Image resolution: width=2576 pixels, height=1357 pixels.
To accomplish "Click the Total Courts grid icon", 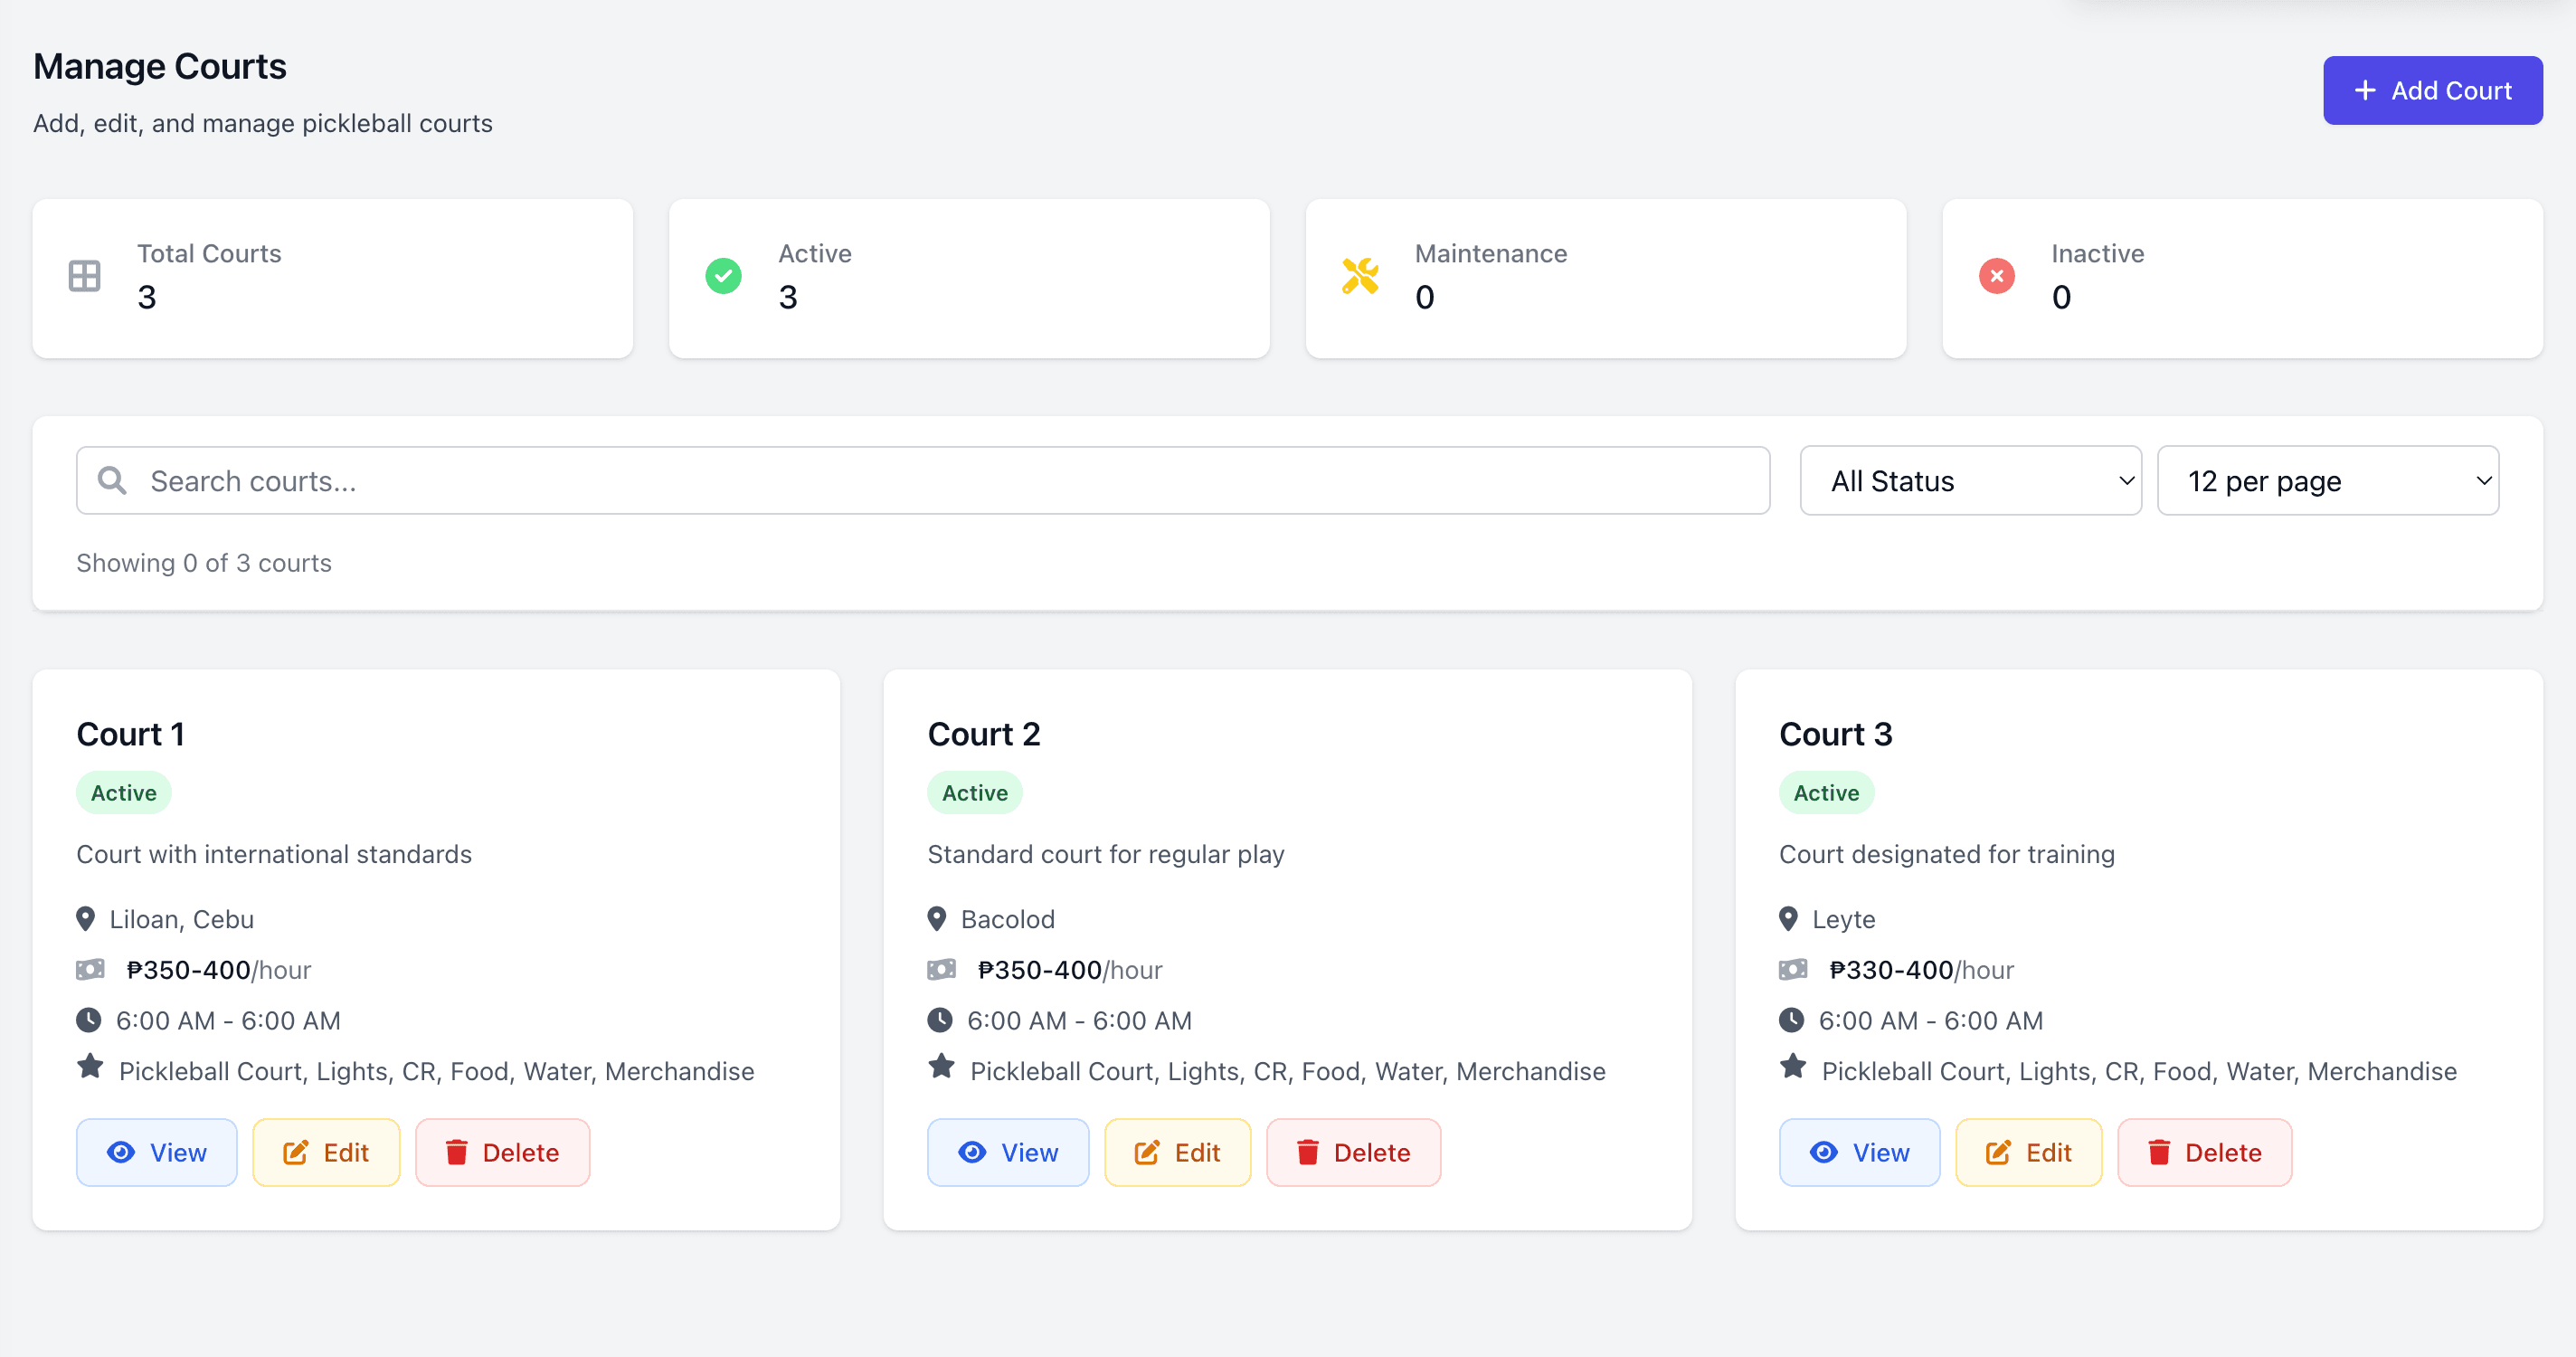I will [84, 276].
